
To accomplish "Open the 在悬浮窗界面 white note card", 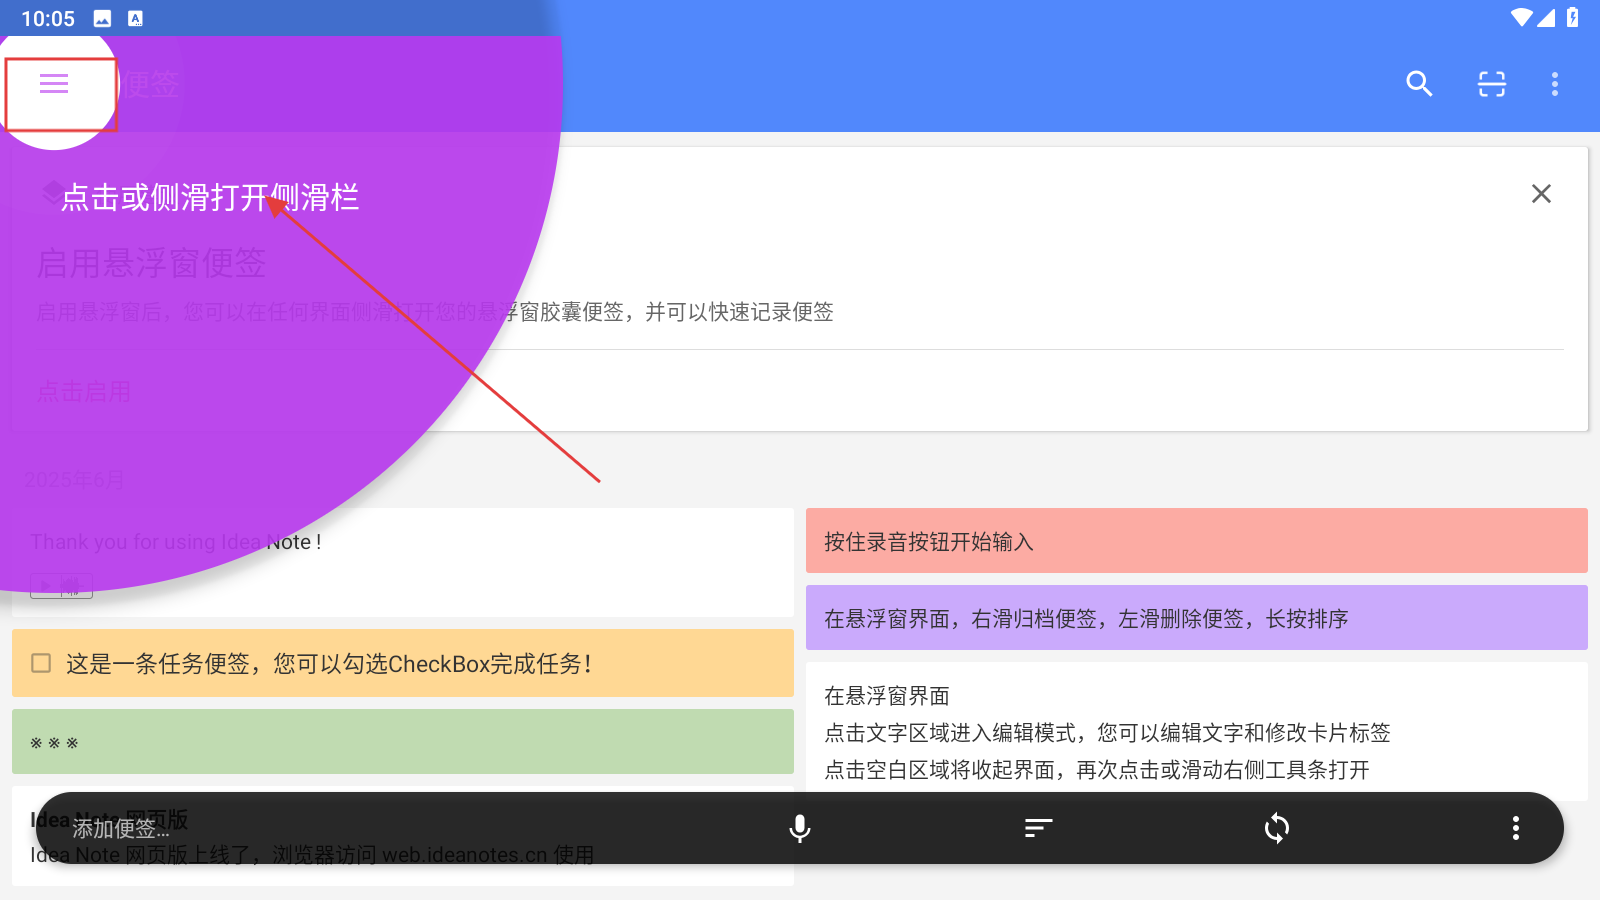I will pos(1197,732).
